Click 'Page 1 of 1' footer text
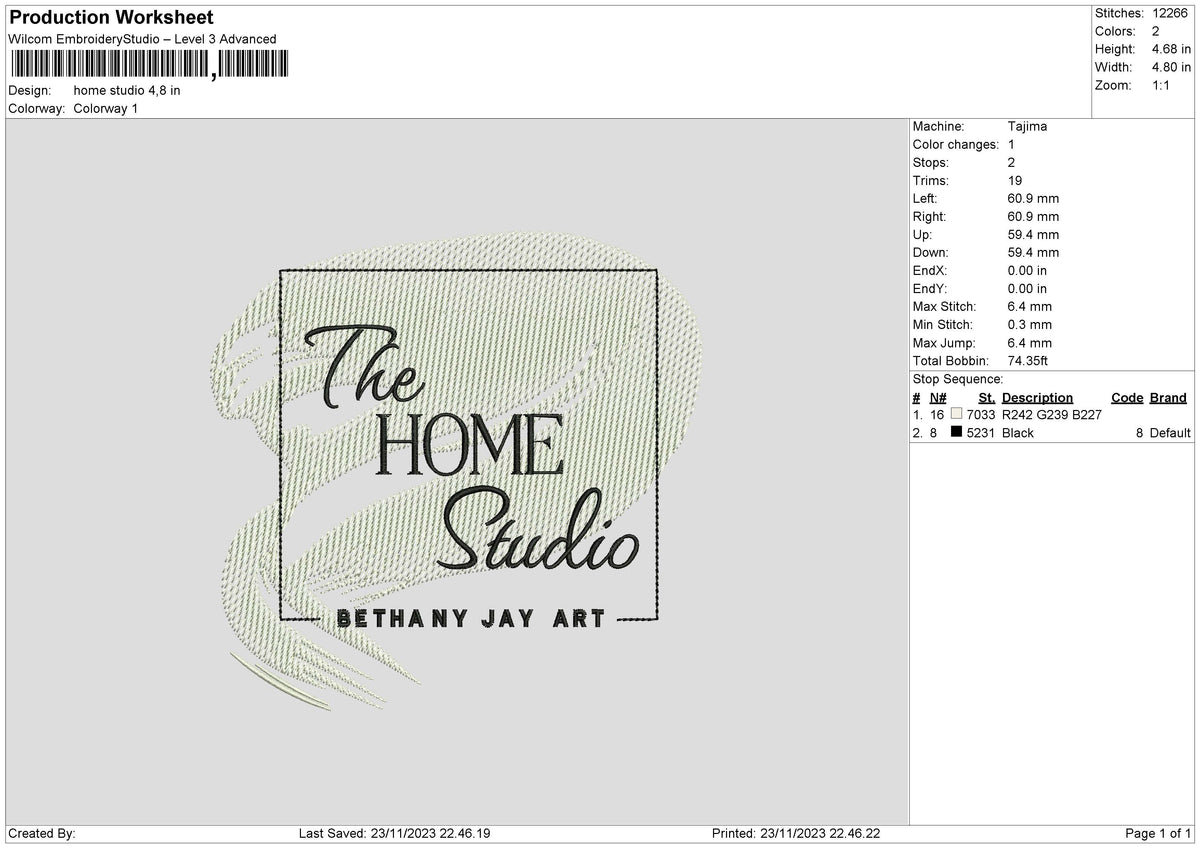 [x=1158, y=833]
